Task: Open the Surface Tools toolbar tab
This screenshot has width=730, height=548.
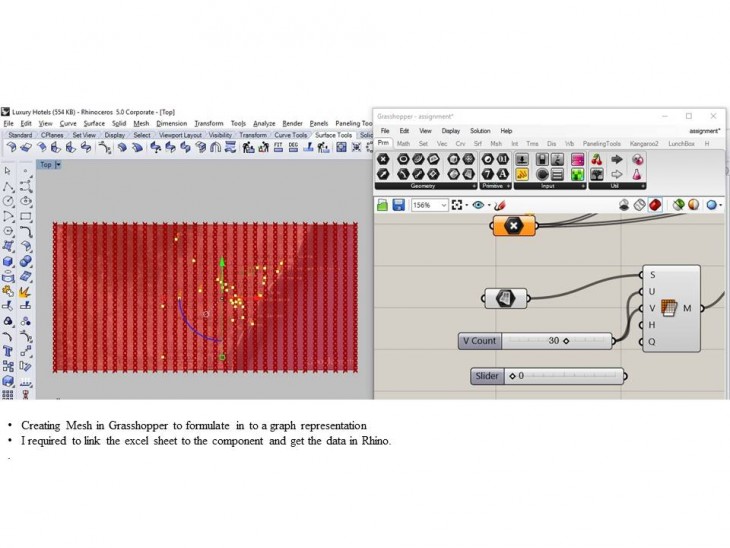Action: point(333,135)
